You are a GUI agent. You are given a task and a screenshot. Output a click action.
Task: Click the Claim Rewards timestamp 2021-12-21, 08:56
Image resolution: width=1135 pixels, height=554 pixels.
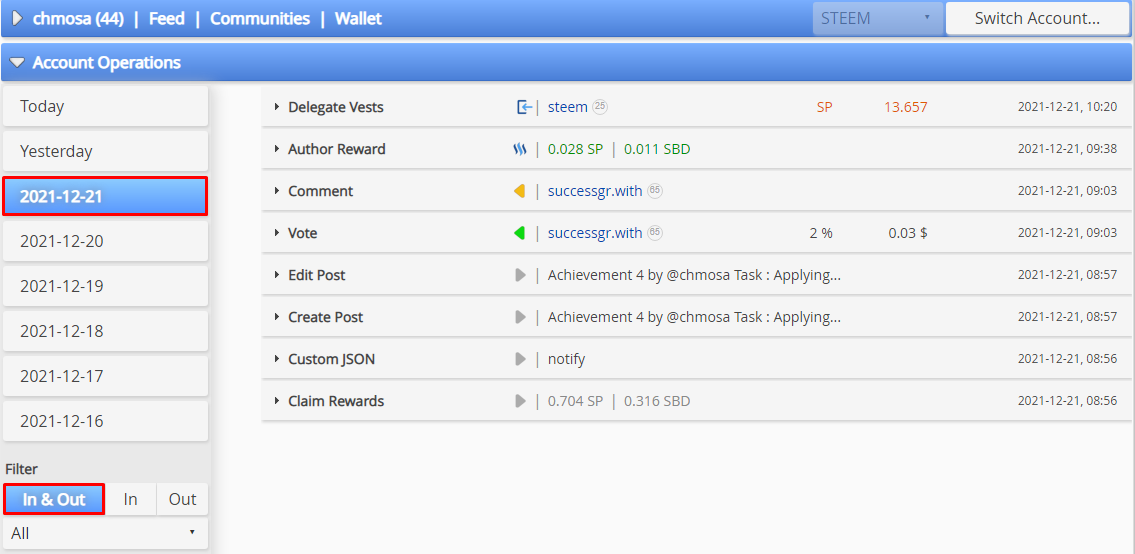click(x=1067, y=401)
